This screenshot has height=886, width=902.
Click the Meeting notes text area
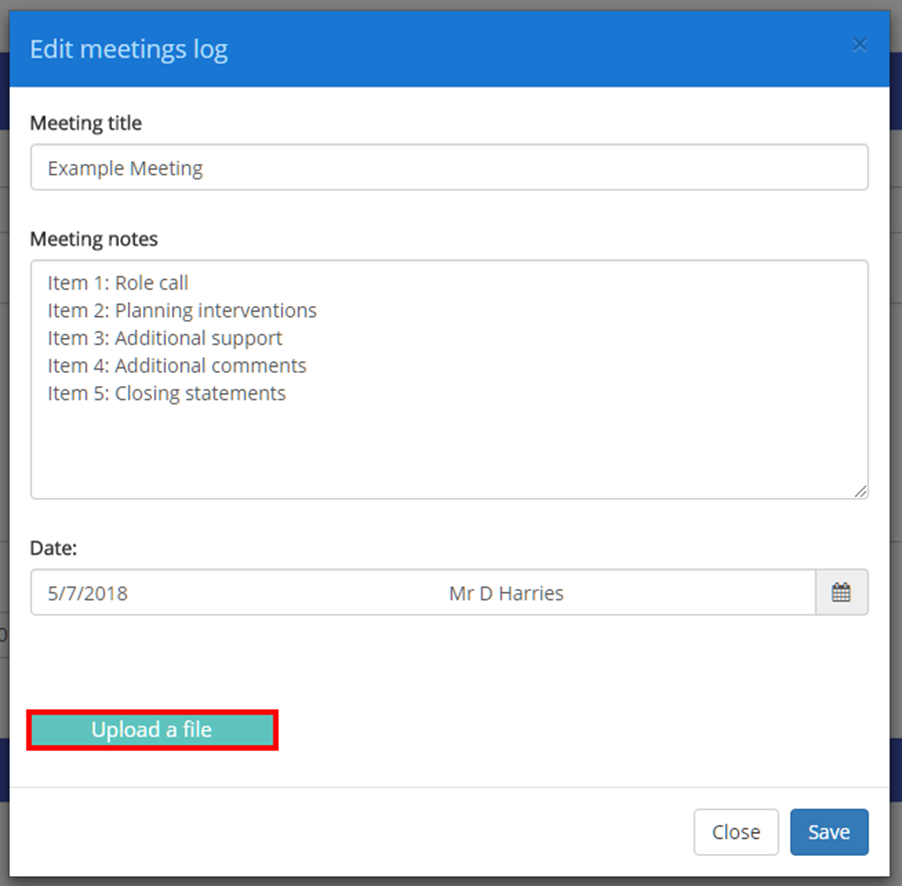450,378
